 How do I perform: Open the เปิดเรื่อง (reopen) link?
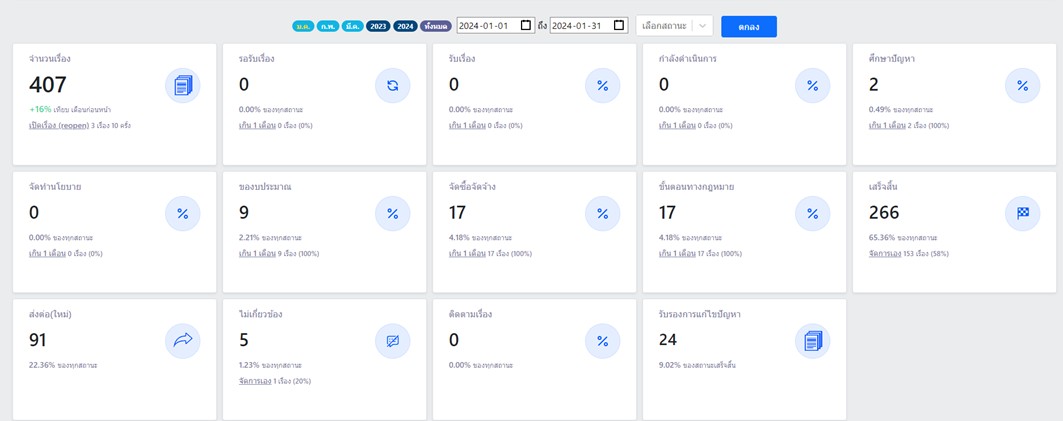pyautogui.click(x=59, y=126)
